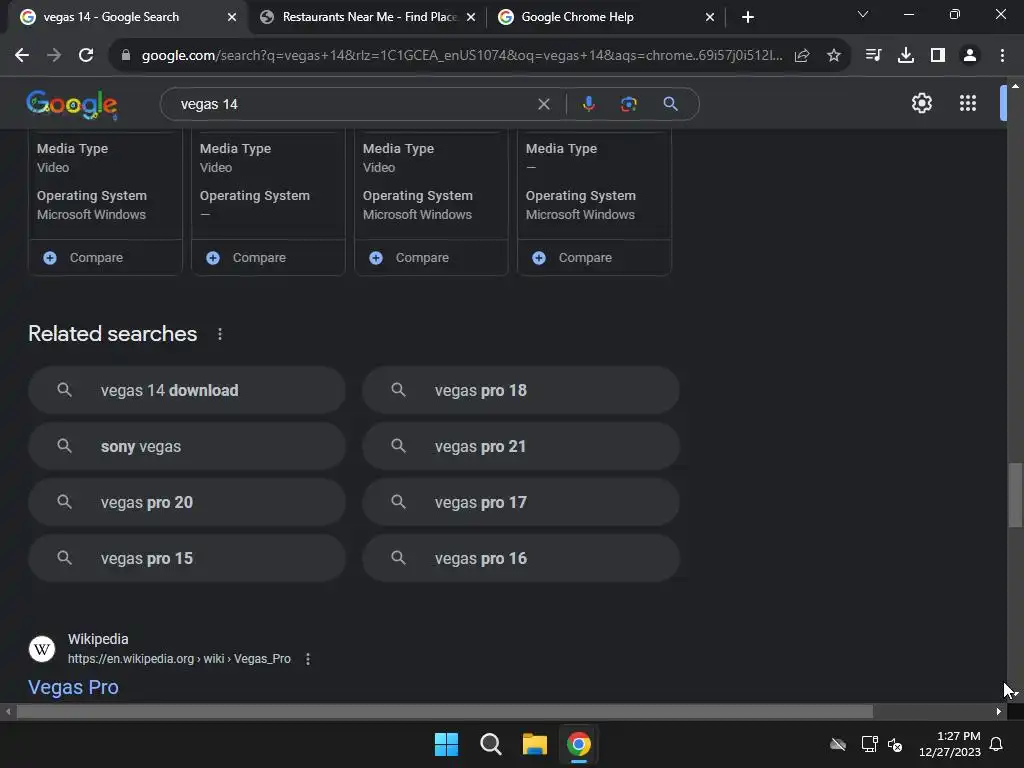
Task: Open Google quick settings gear
Action: [x=921, y=103]
